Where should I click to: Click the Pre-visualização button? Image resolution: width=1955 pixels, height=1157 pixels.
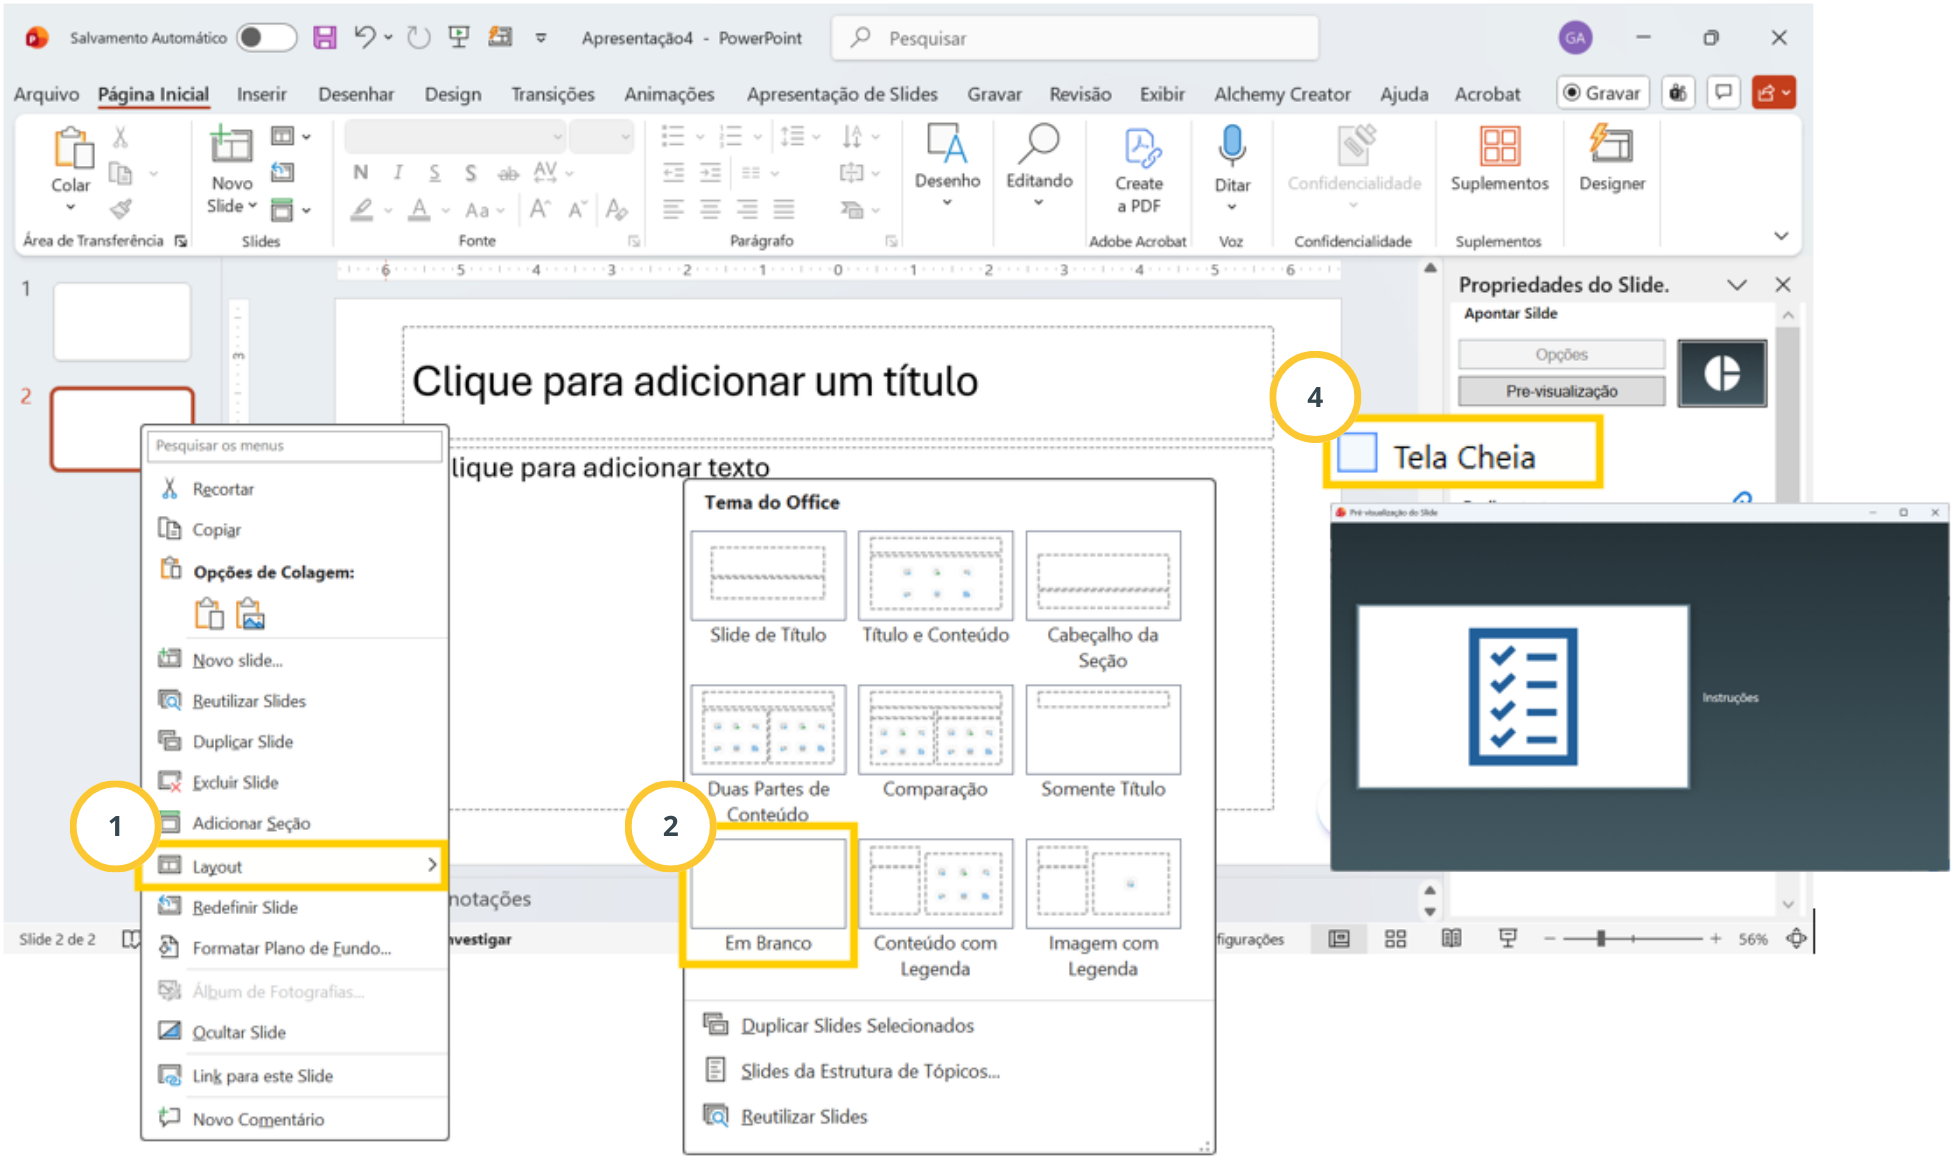coord(1561,391)
